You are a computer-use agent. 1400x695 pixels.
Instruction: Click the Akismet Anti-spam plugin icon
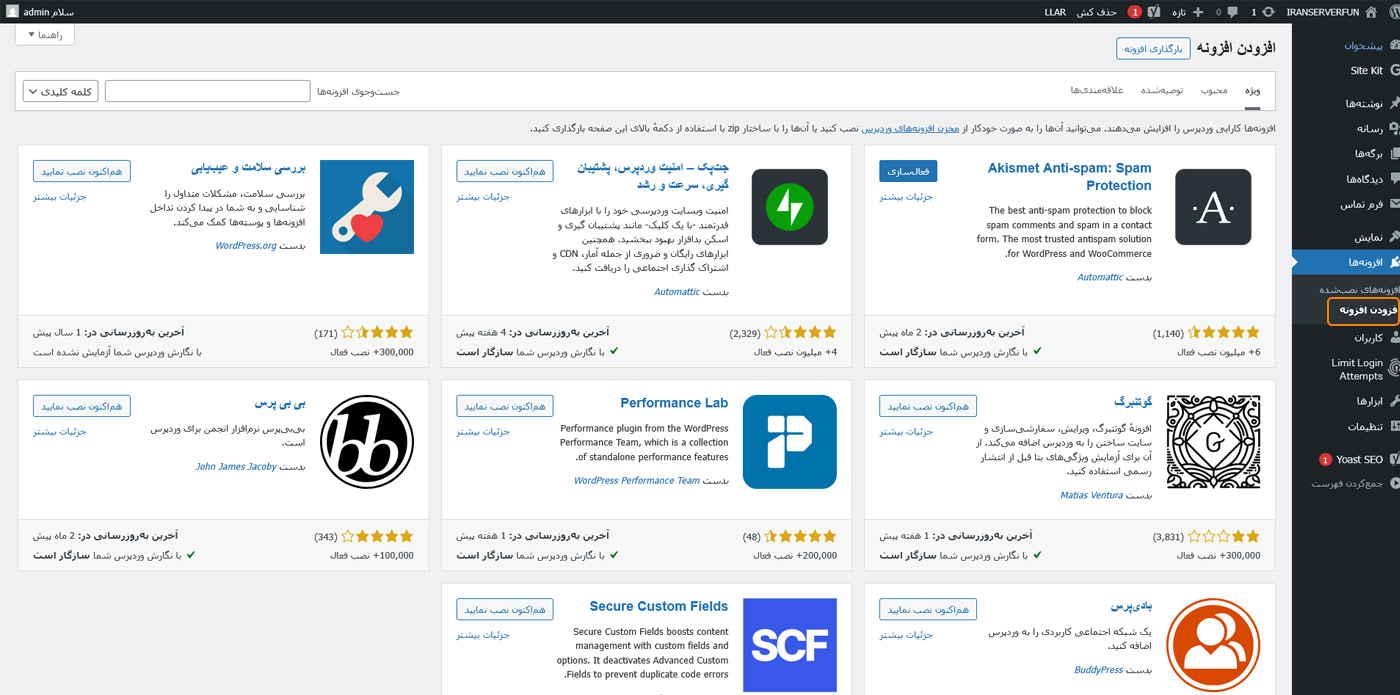(1212, 207)
